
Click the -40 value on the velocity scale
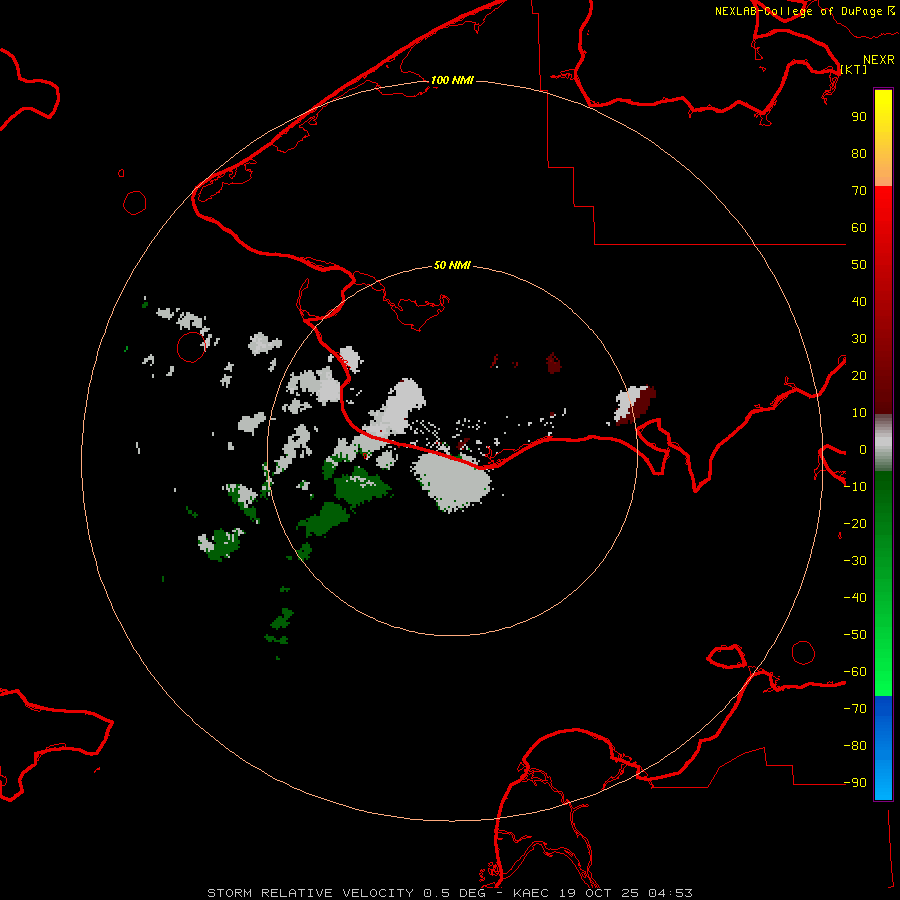tap(855, 598)
